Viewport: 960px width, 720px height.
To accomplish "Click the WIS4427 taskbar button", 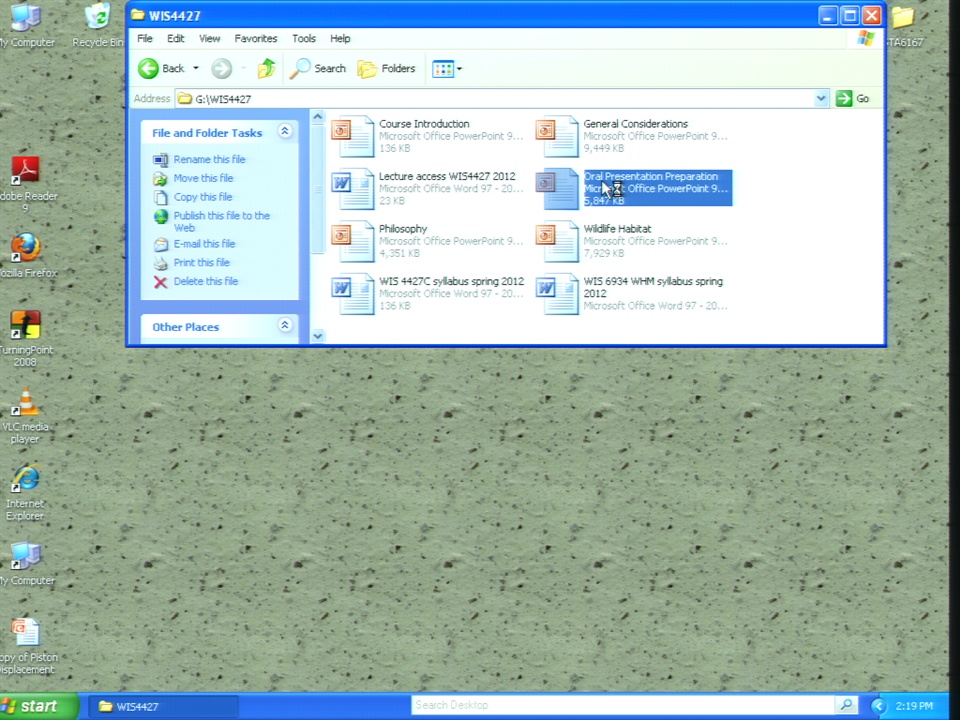I will [163, 707].
